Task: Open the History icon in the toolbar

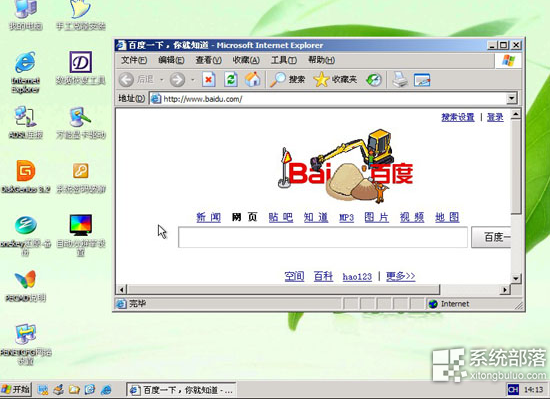Action: tap(374, 80)
